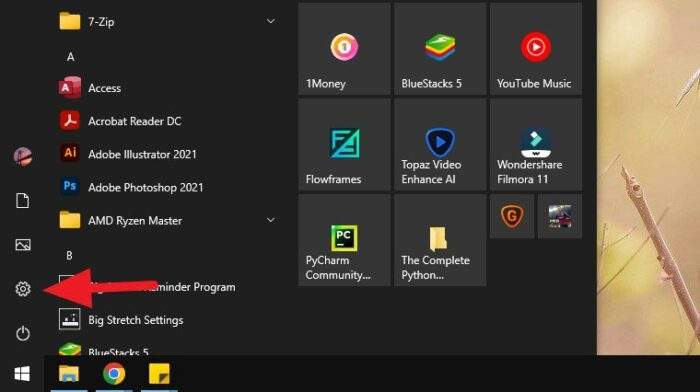The image size is (700, 392).
Task: Launch the Wondershare Filmora 11 tile
Action: pos(536,145)
